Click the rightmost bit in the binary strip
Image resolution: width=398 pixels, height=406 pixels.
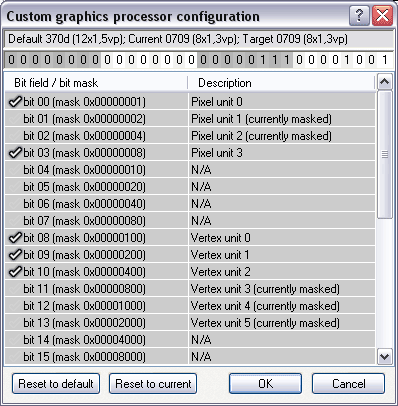pos(385,60)
